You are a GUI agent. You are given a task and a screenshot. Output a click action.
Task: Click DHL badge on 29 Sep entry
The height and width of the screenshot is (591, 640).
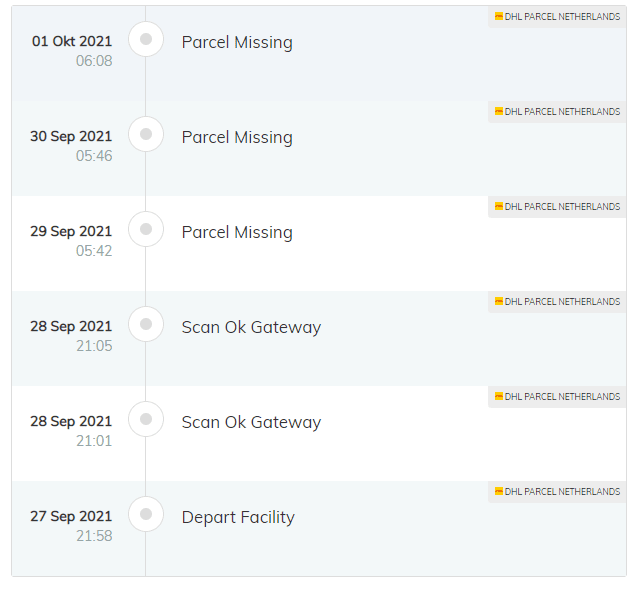[557, 206]
